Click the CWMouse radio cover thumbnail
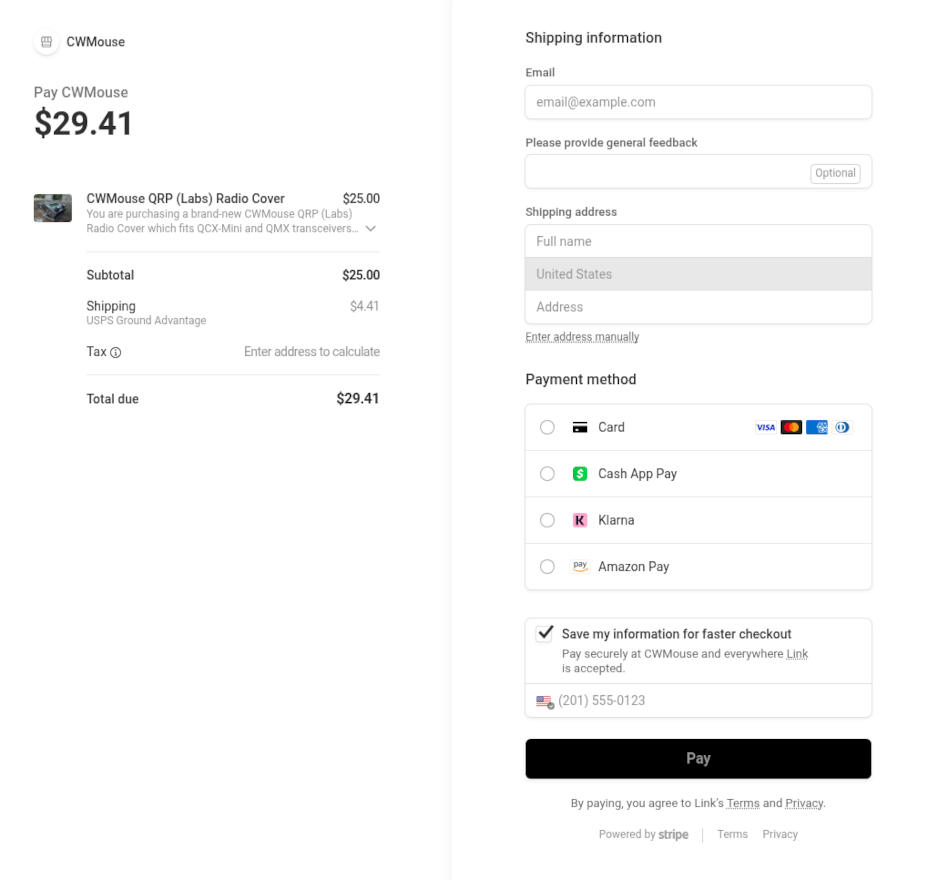Screen dimensions: 928x880 click(x=52, y=208)
